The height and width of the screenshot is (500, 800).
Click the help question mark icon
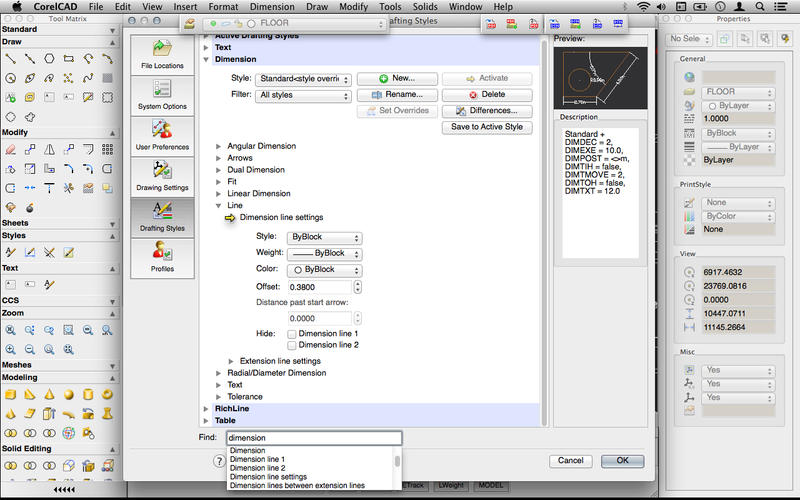(x=219, y=461)
